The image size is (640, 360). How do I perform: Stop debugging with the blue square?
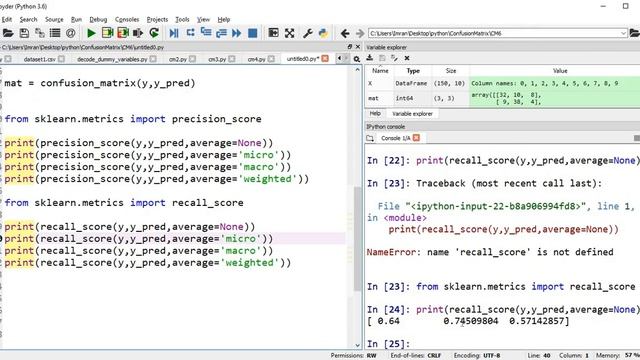pos(253,33)
